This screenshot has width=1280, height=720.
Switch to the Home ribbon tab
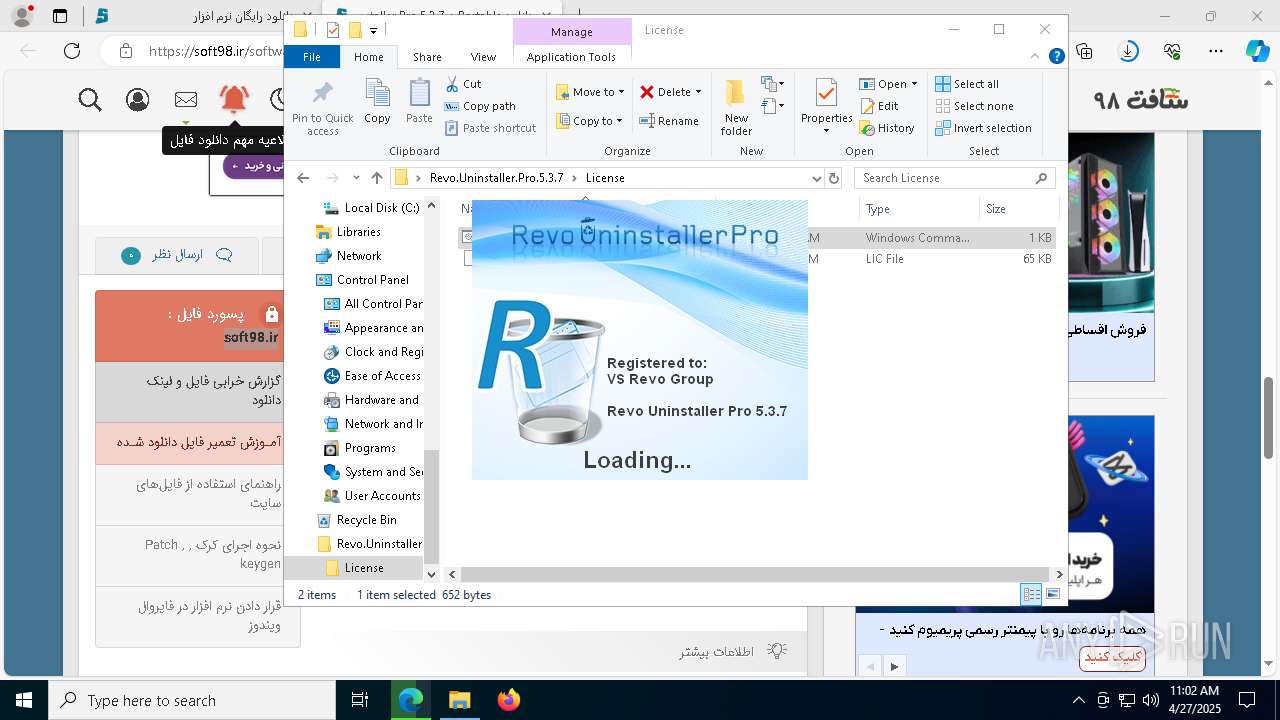(368, 57)
